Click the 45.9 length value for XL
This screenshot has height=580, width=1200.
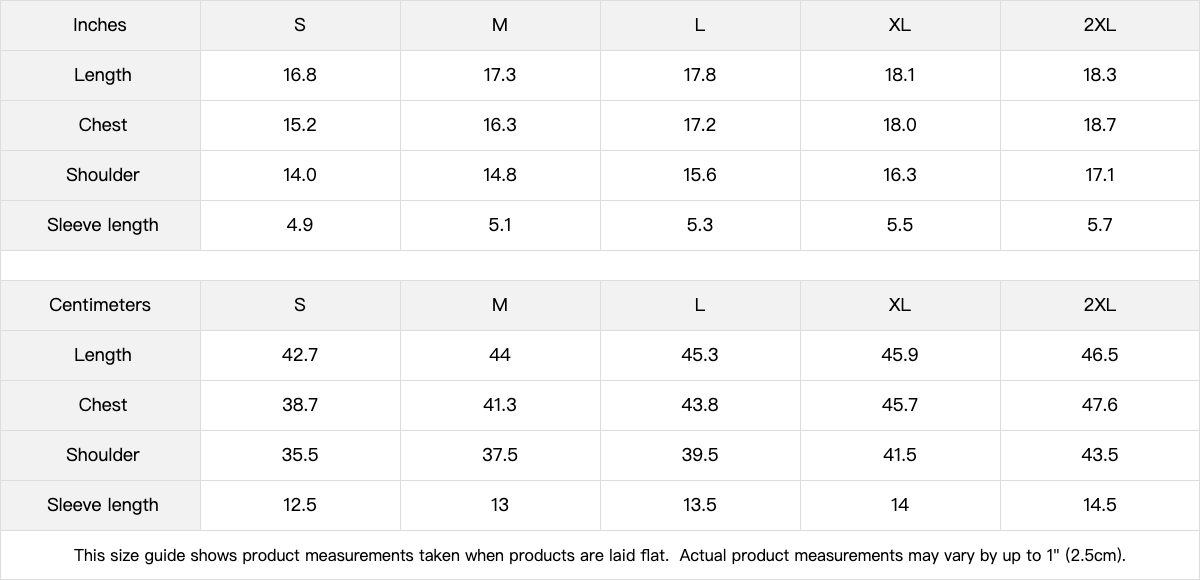899,355
